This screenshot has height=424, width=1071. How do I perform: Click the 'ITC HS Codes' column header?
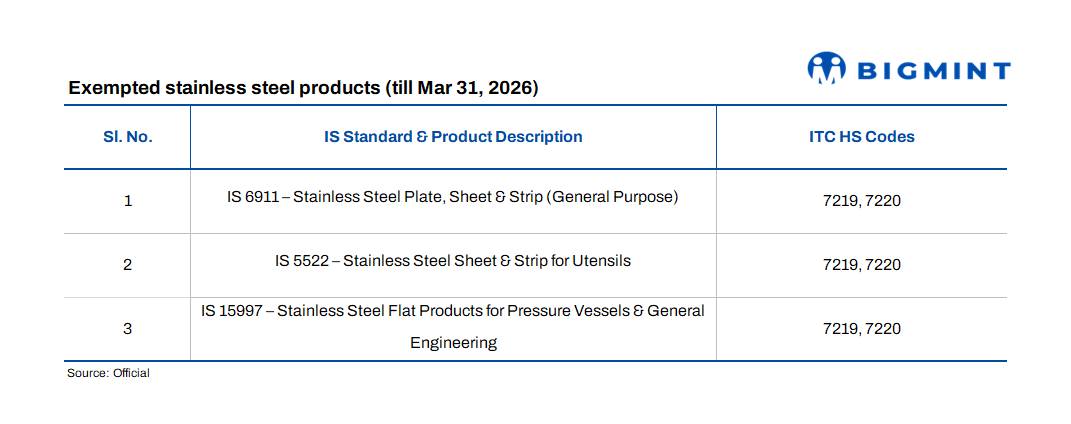[x=861, y=137]
